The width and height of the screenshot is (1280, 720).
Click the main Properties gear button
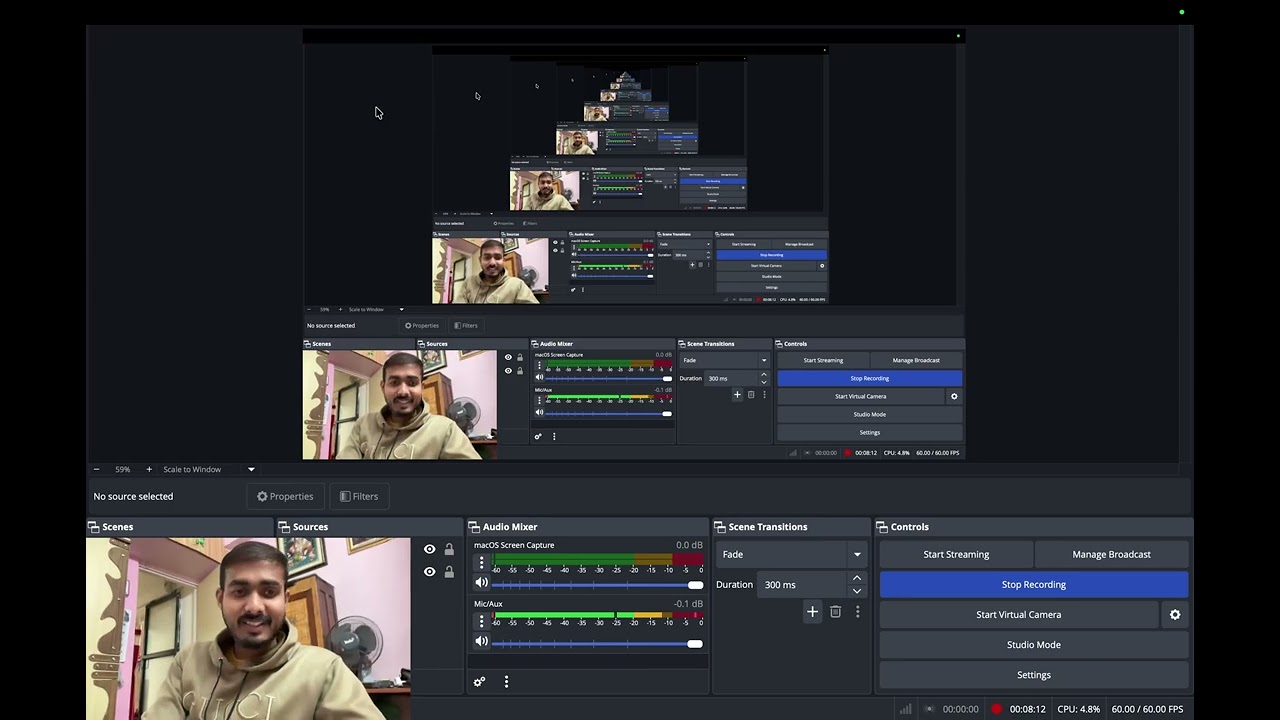click(x=285, y=496)
